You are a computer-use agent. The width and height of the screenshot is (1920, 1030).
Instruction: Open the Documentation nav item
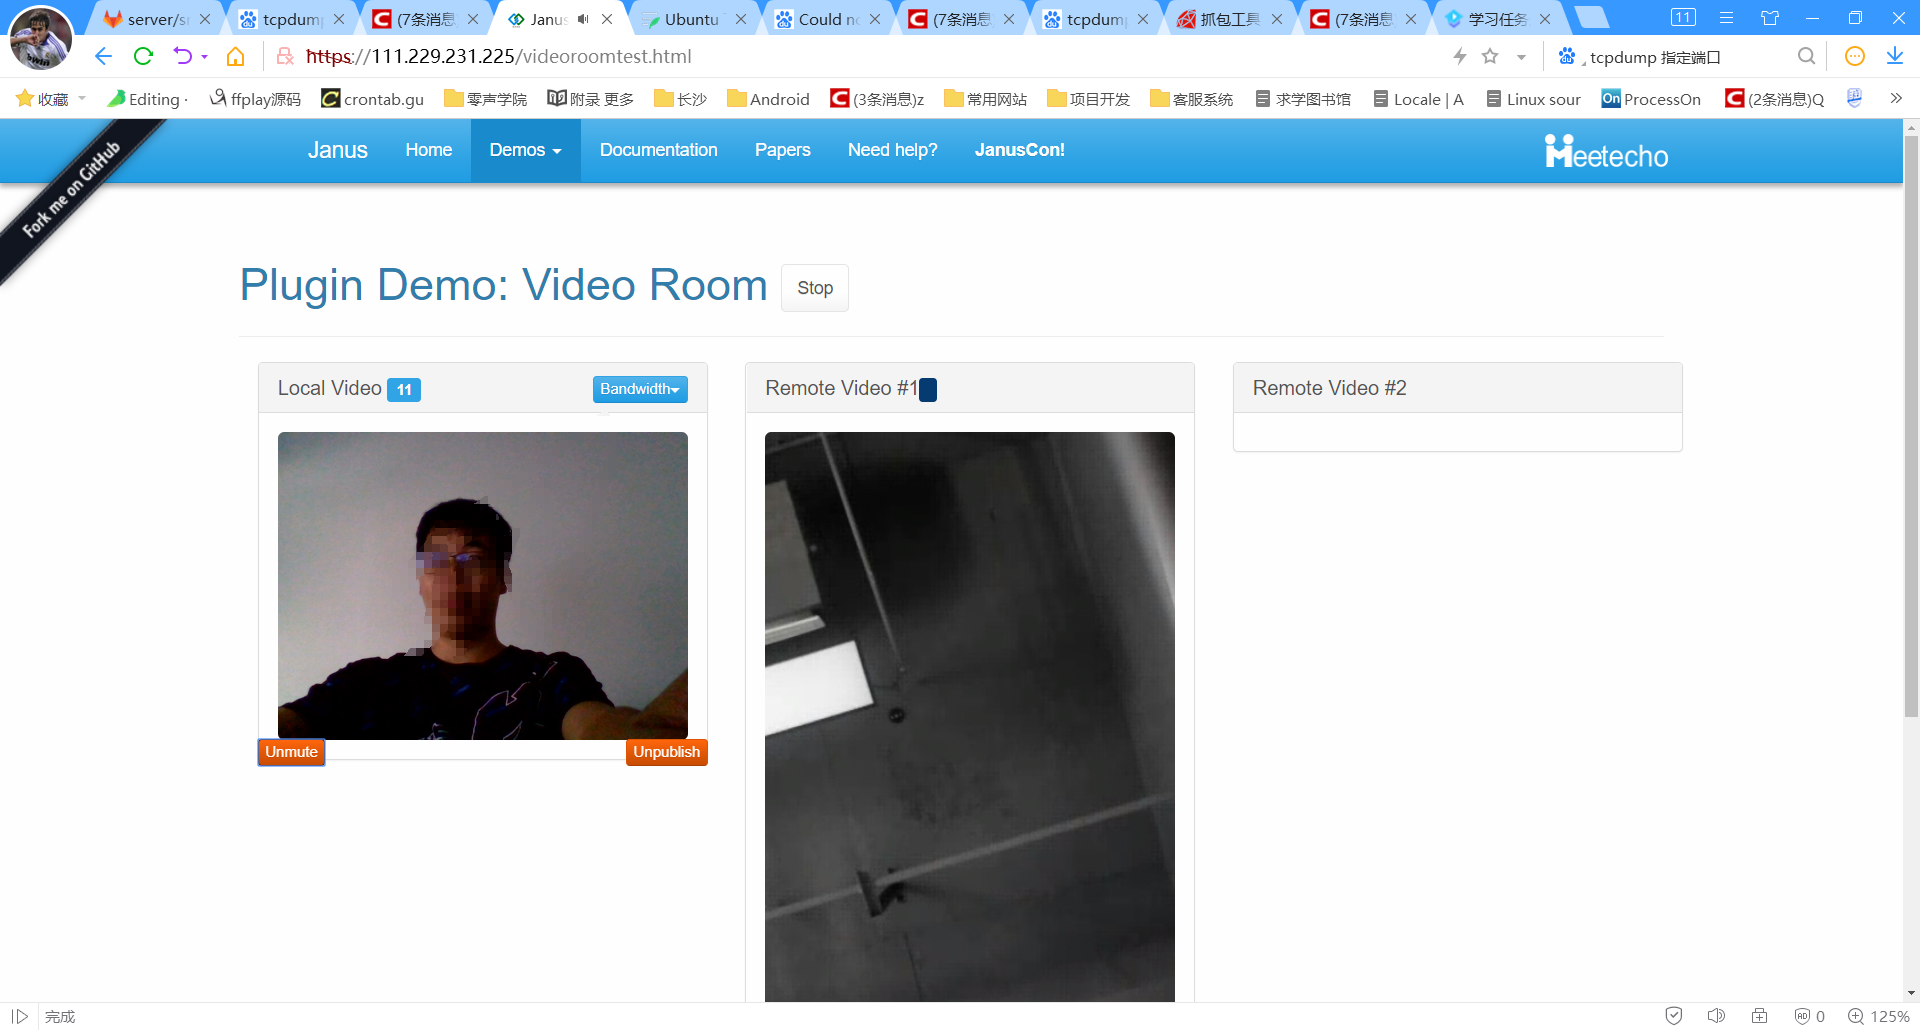click(659, 150)
